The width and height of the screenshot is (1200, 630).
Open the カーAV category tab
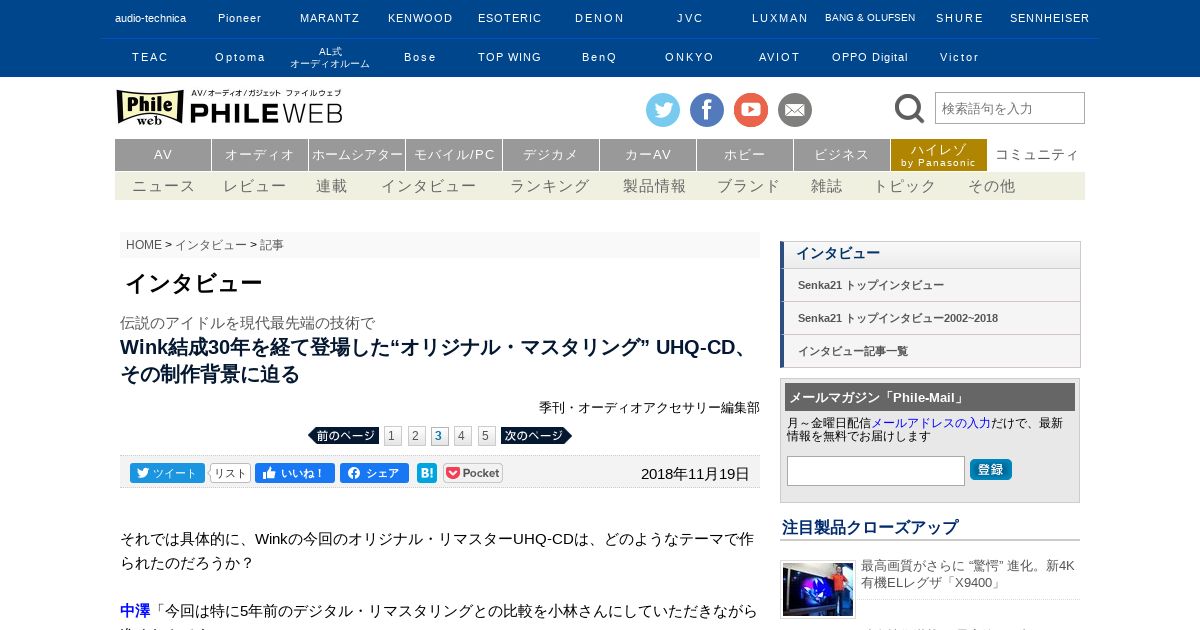(x=648, y=155)
